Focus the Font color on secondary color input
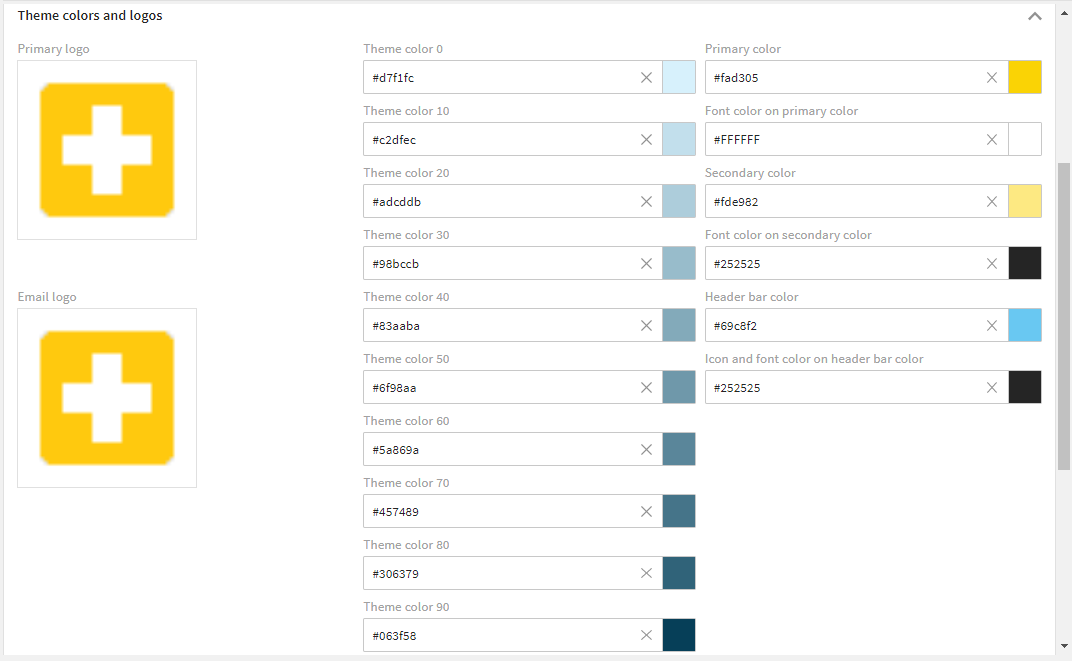1072x661 pixels. click(x=846, y=263)
